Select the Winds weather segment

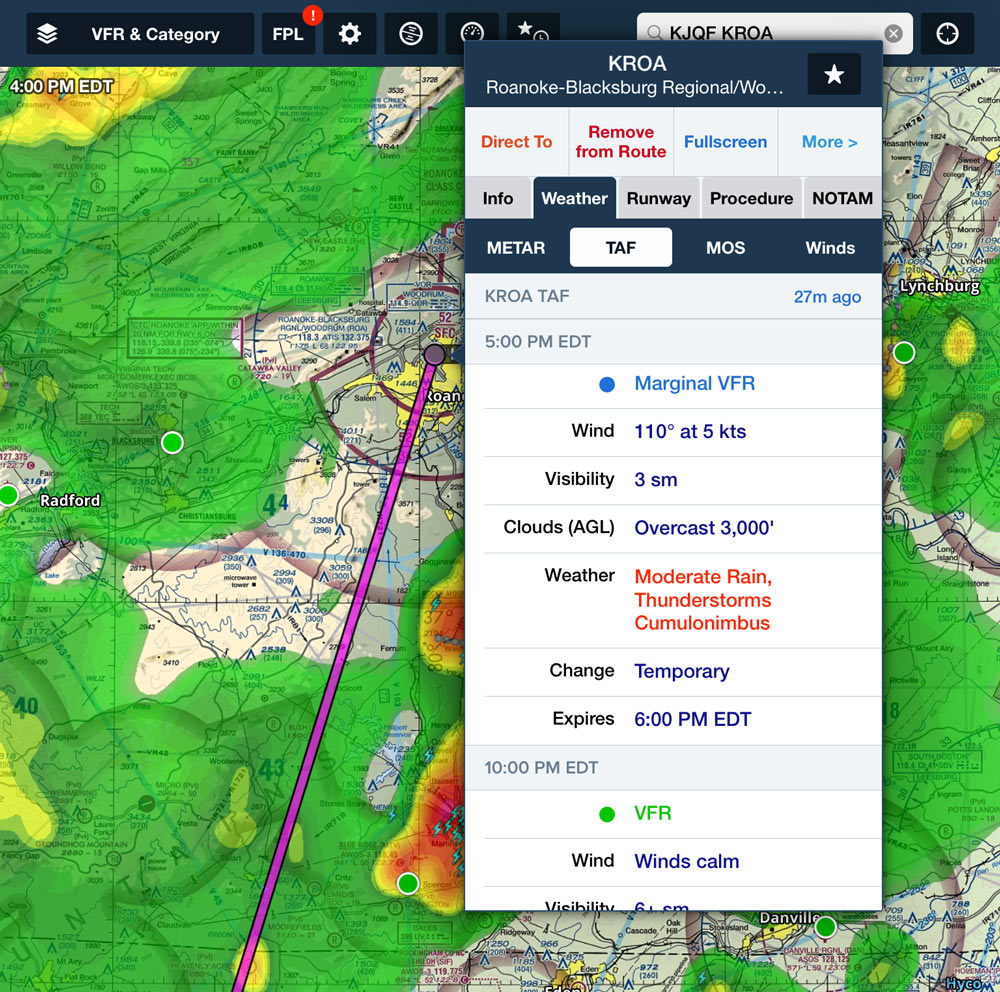[x=830, y=248]
